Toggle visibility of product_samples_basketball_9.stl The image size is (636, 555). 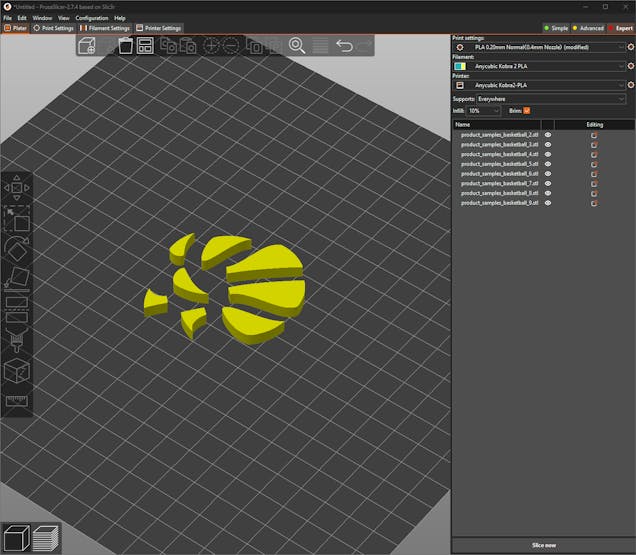(548, 203)
